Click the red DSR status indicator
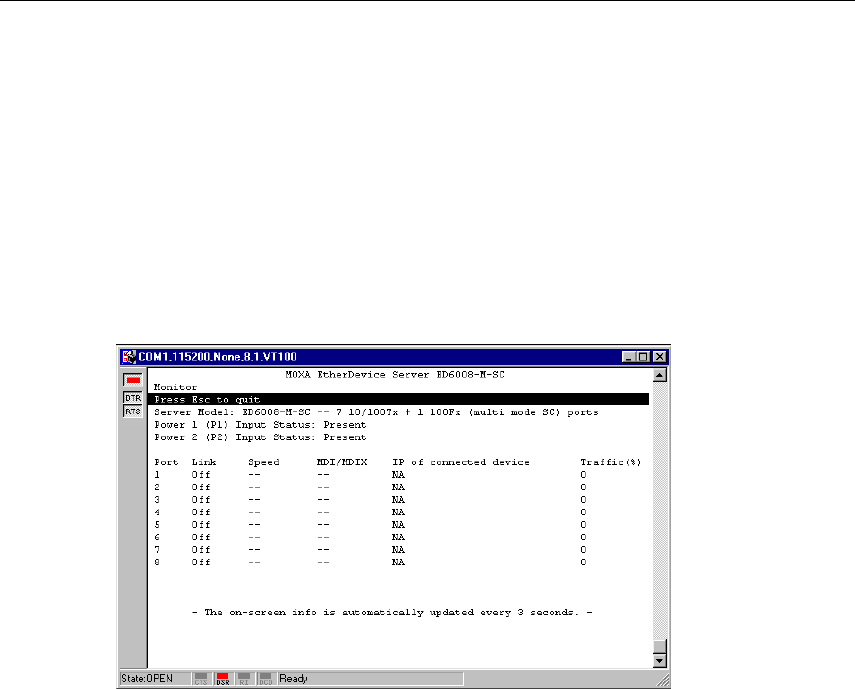This screenshot has width=855, height=689. point(222,679)
